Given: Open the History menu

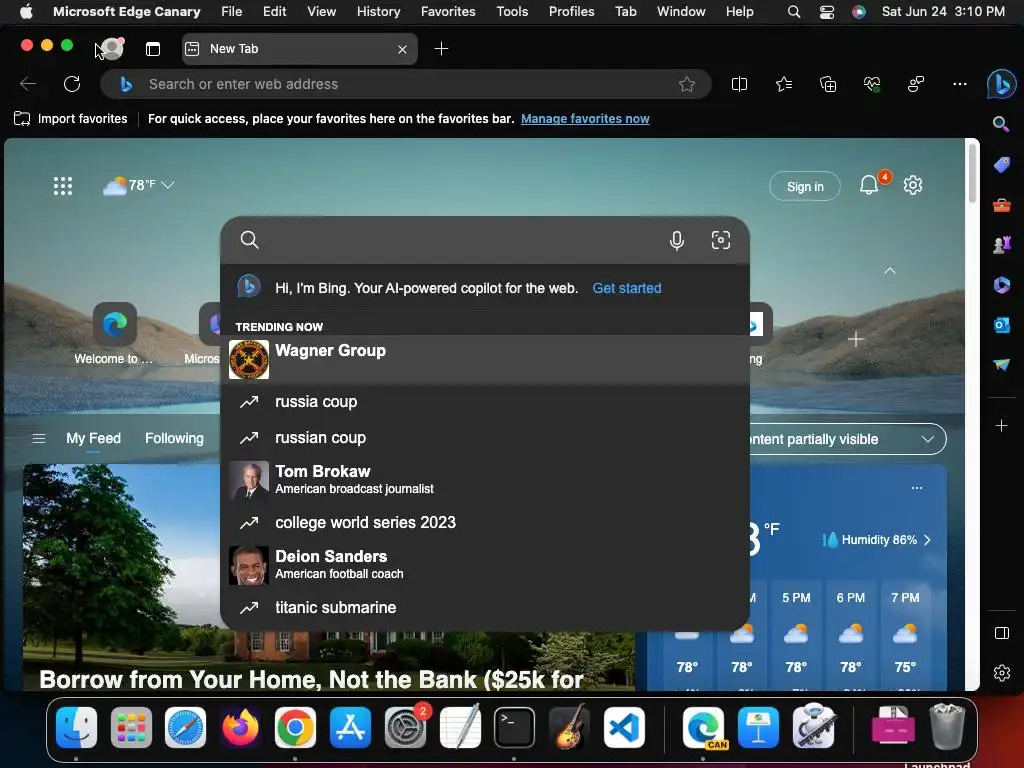Looking at the screenshot, I should (378, 12).
